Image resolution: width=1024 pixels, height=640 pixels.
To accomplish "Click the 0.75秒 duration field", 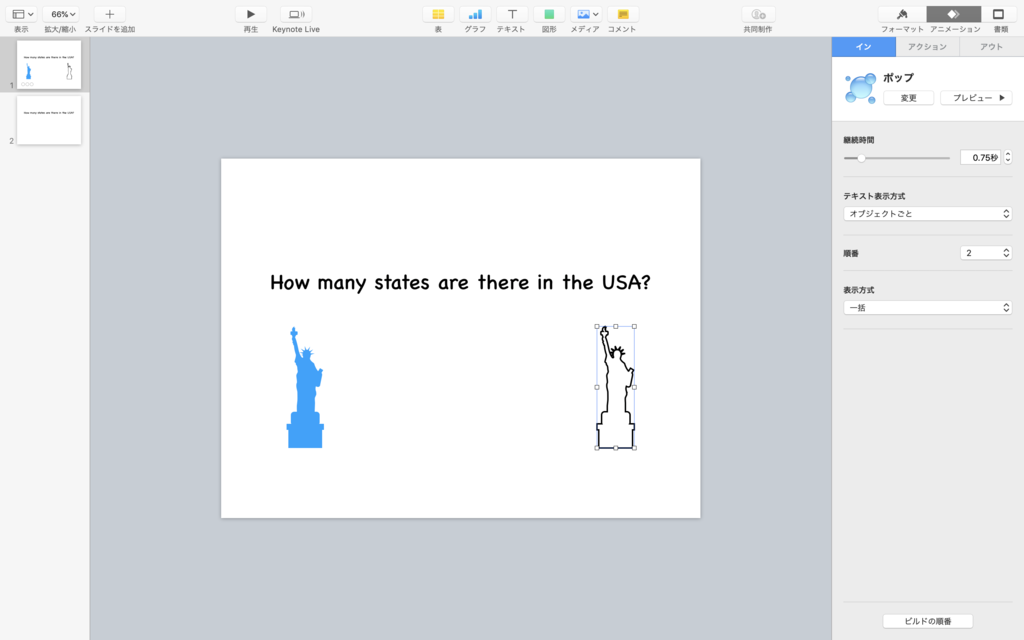I will point(980,157).
